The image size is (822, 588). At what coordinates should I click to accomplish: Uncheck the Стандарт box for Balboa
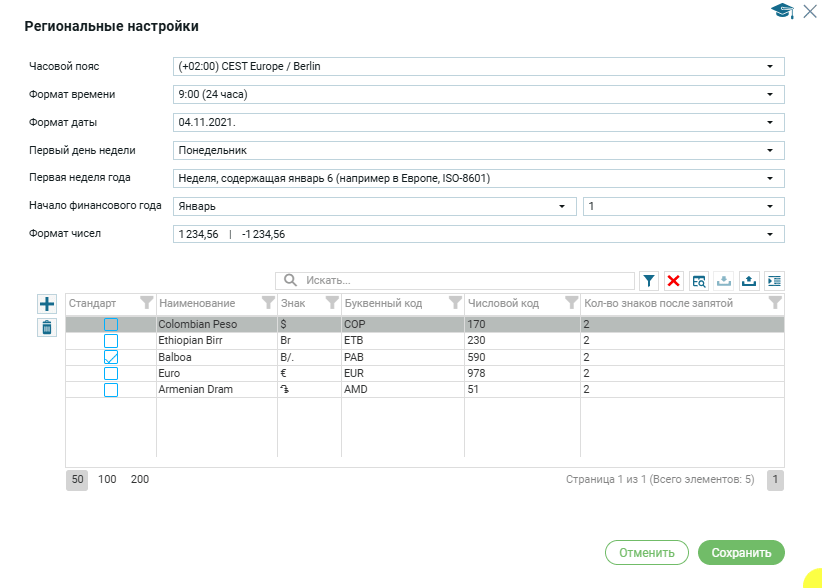[111, 357]
